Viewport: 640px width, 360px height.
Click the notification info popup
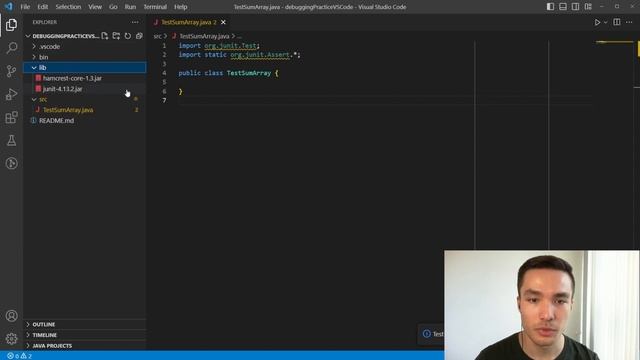[x=432, y=334]
